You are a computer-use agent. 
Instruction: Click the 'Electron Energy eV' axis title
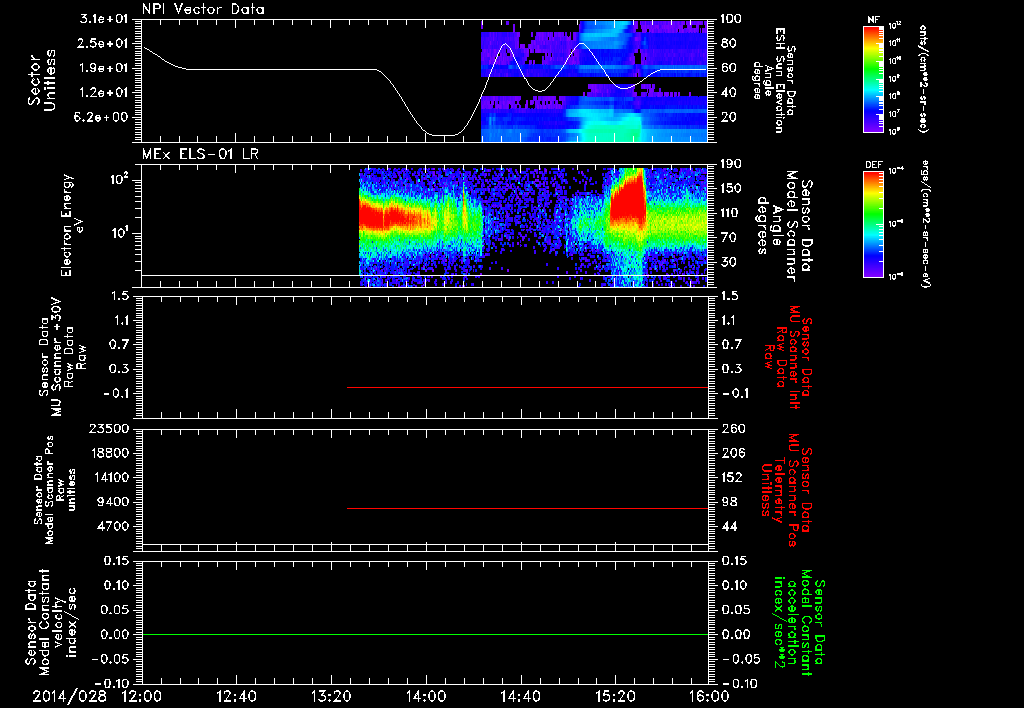(x=74, y=225)
